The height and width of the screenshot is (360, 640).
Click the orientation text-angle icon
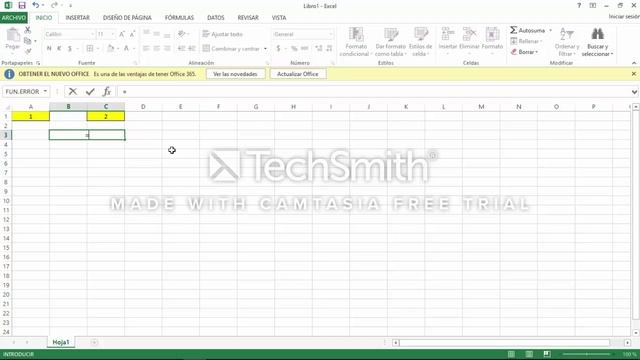(182, 34)
